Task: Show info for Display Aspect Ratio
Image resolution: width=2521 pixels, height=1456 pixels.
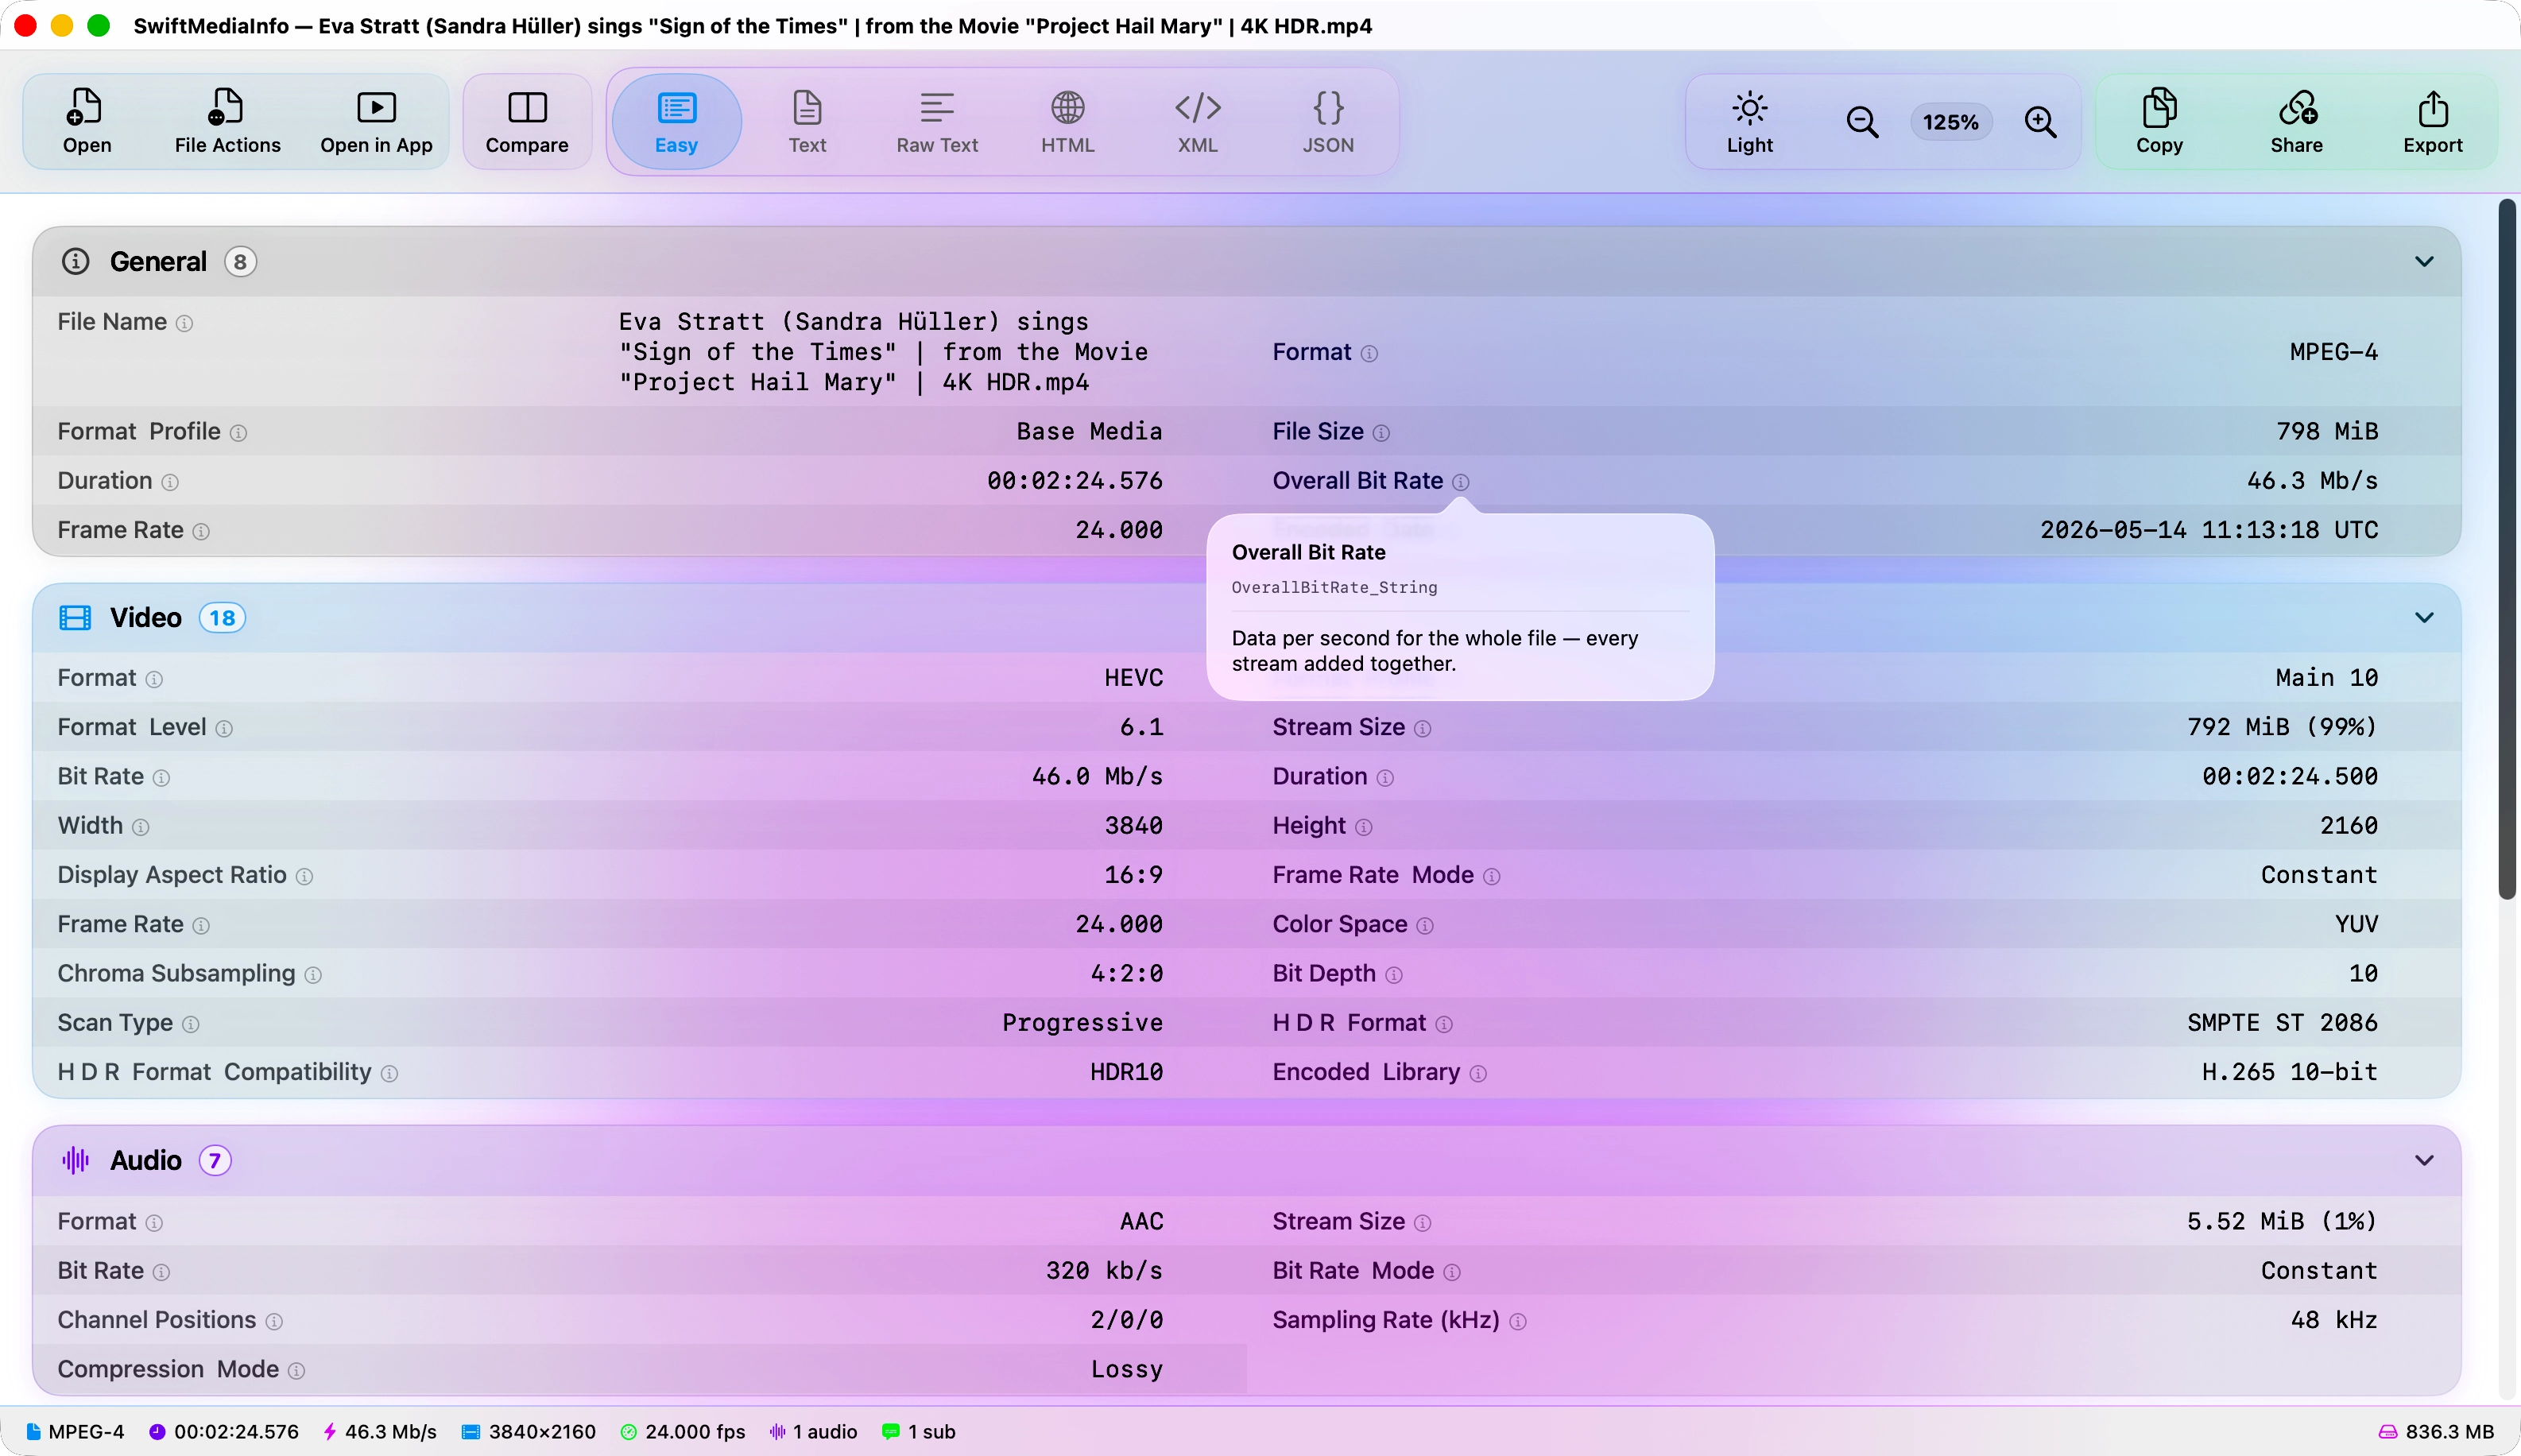Action: coord(305,876)
